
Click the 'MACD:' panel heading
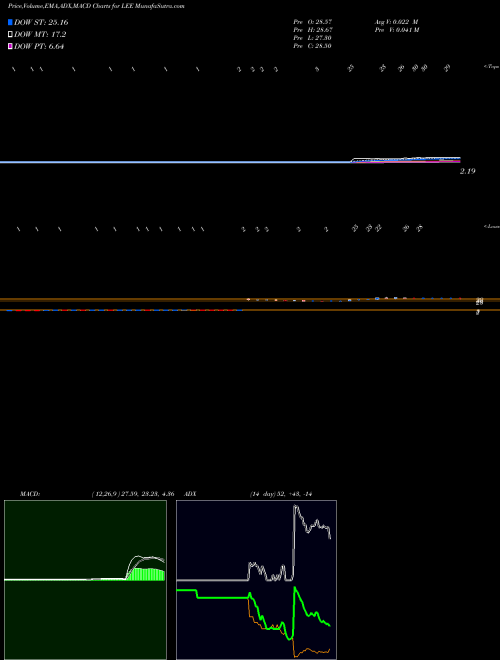tap(30, 494)
